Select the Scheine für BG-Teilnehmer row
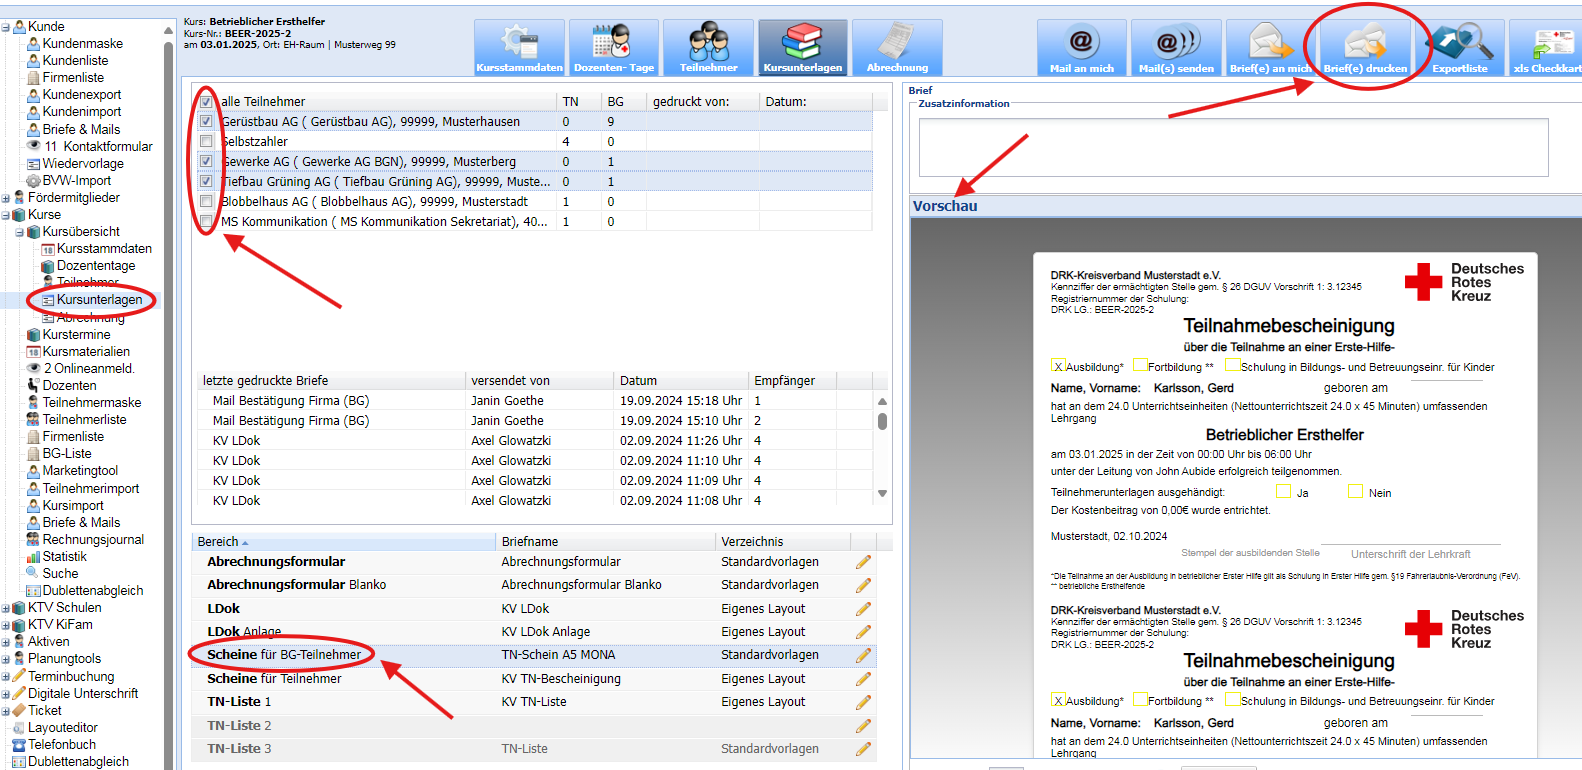Image resolution: width=1582 pixels, height=770 pixels. pyautogui.click(x=284, y=655)
